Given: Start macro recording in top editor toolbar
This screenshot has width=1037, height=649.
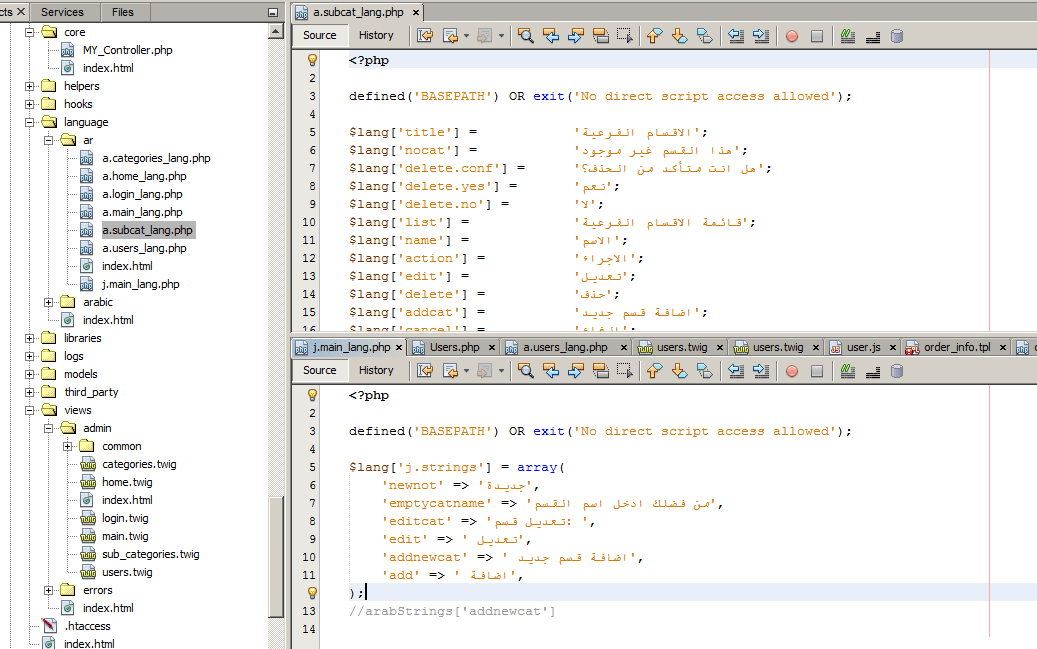Looking at the screenshot, I should (792, 36).
